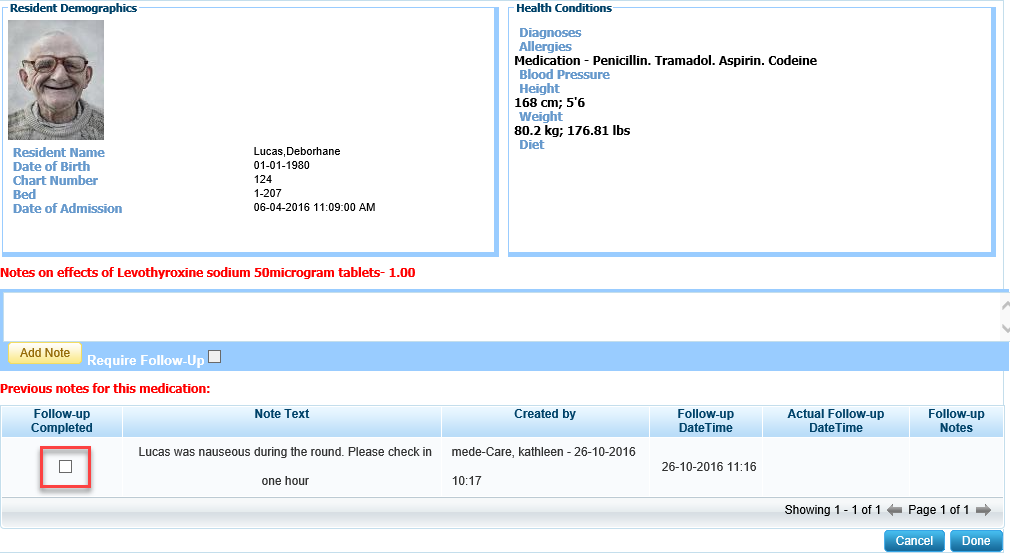Click the Diet heading in Health Conditions
Viewport: 1010px width, 556px height.
pyautogui.click(x=532, y=145)
